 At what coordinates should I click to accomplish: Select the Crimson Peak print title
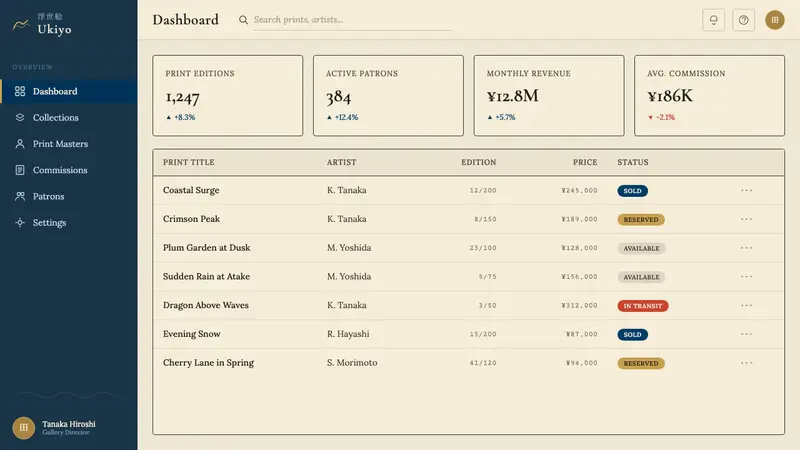191,219
